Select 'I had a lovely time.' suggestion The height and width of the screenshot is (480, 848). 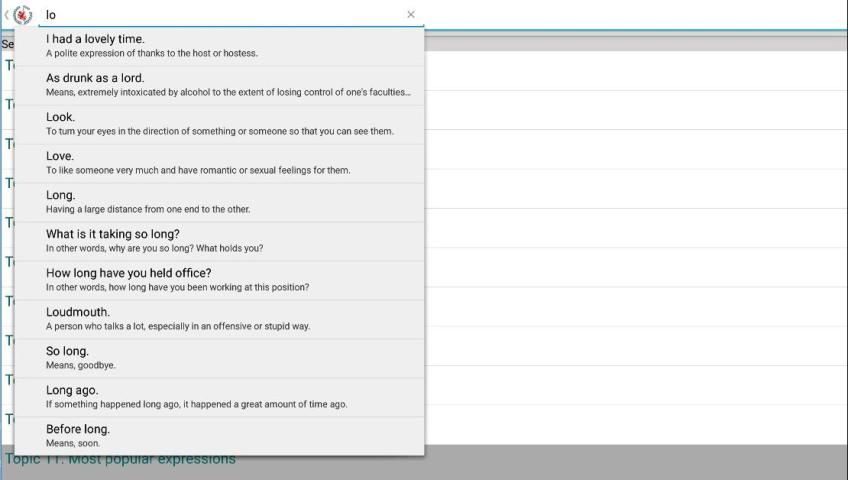point(95,39)
